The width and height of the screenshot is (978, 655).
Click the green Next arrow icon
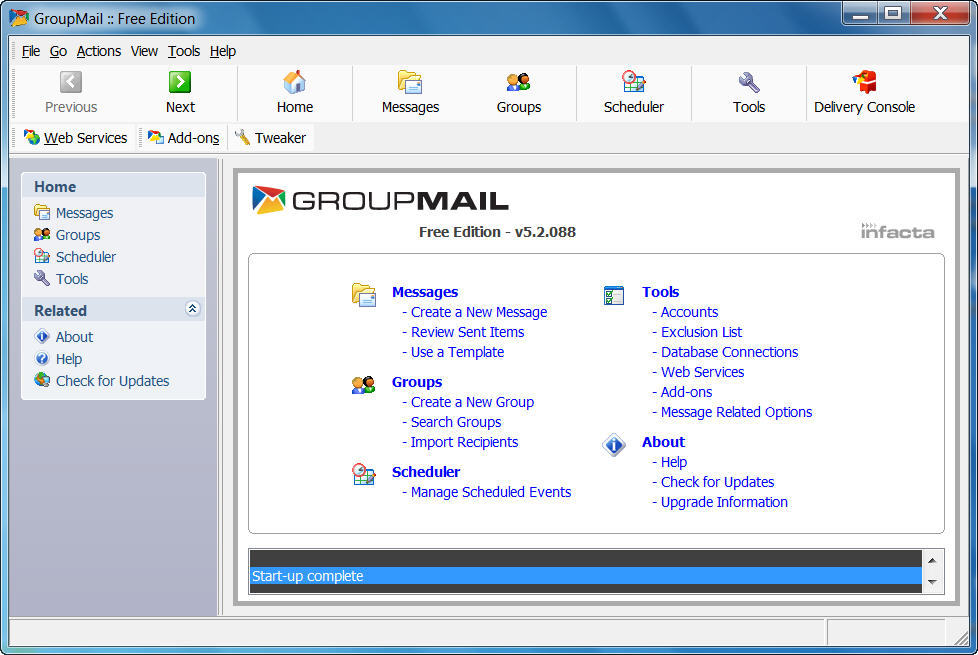pyautogui.click(x=180, y=82)
